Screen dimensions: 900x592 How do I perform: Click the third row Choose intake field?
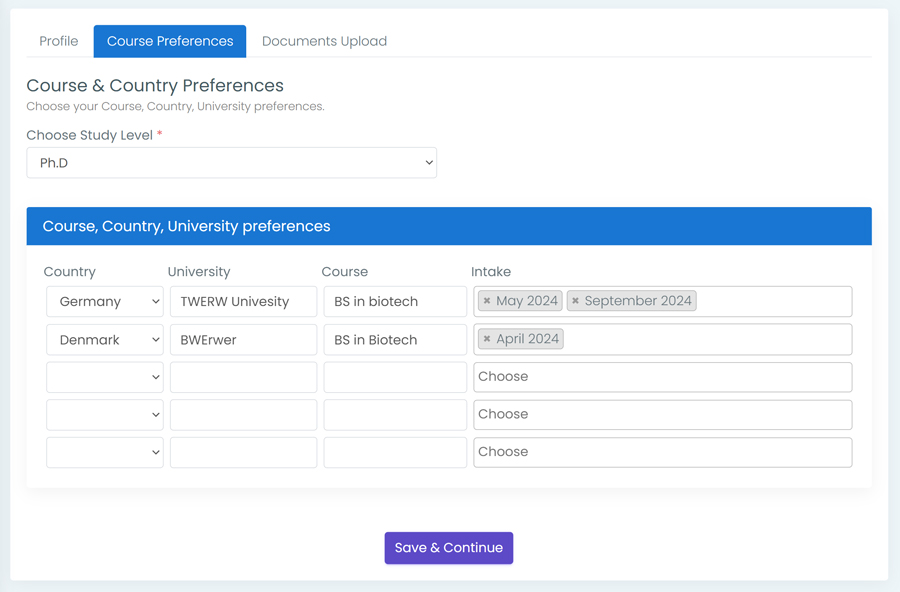point(662,377)
